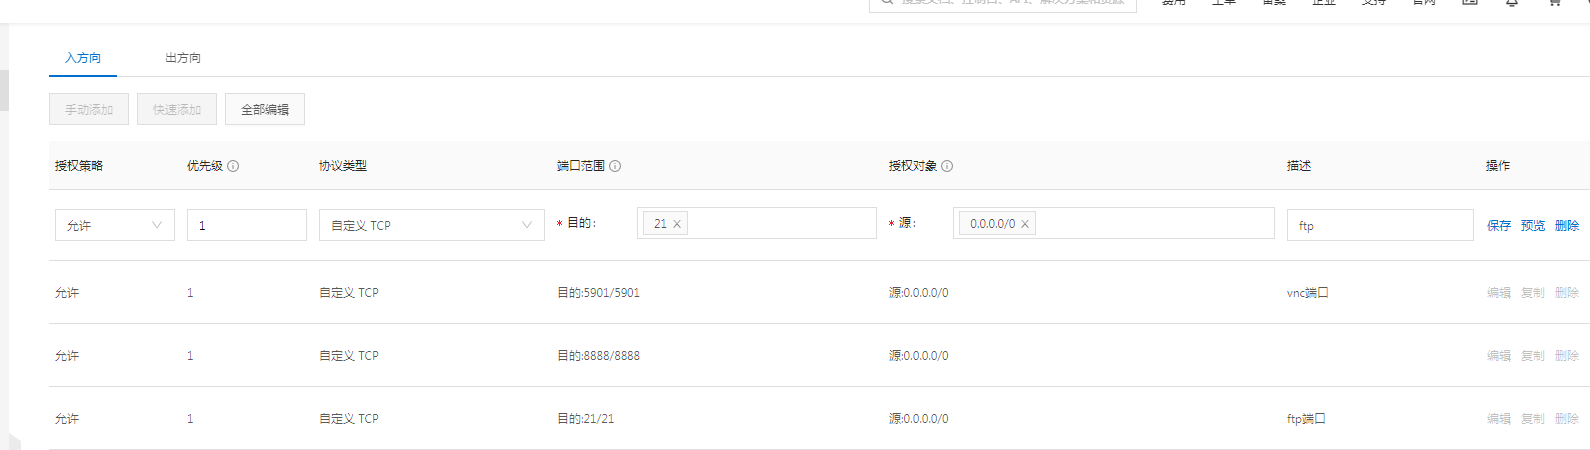The width and height of the screenshot is (1590, 450).
Task: Click the 手动添加 button
Action: tap(89, 109)
